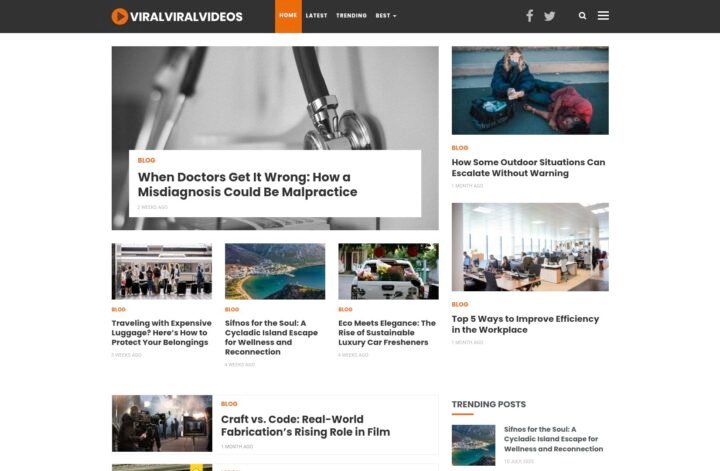Click the Sifnos island bay thumbnail image
The width and height of the screenshot is (720, 471).
275,271
